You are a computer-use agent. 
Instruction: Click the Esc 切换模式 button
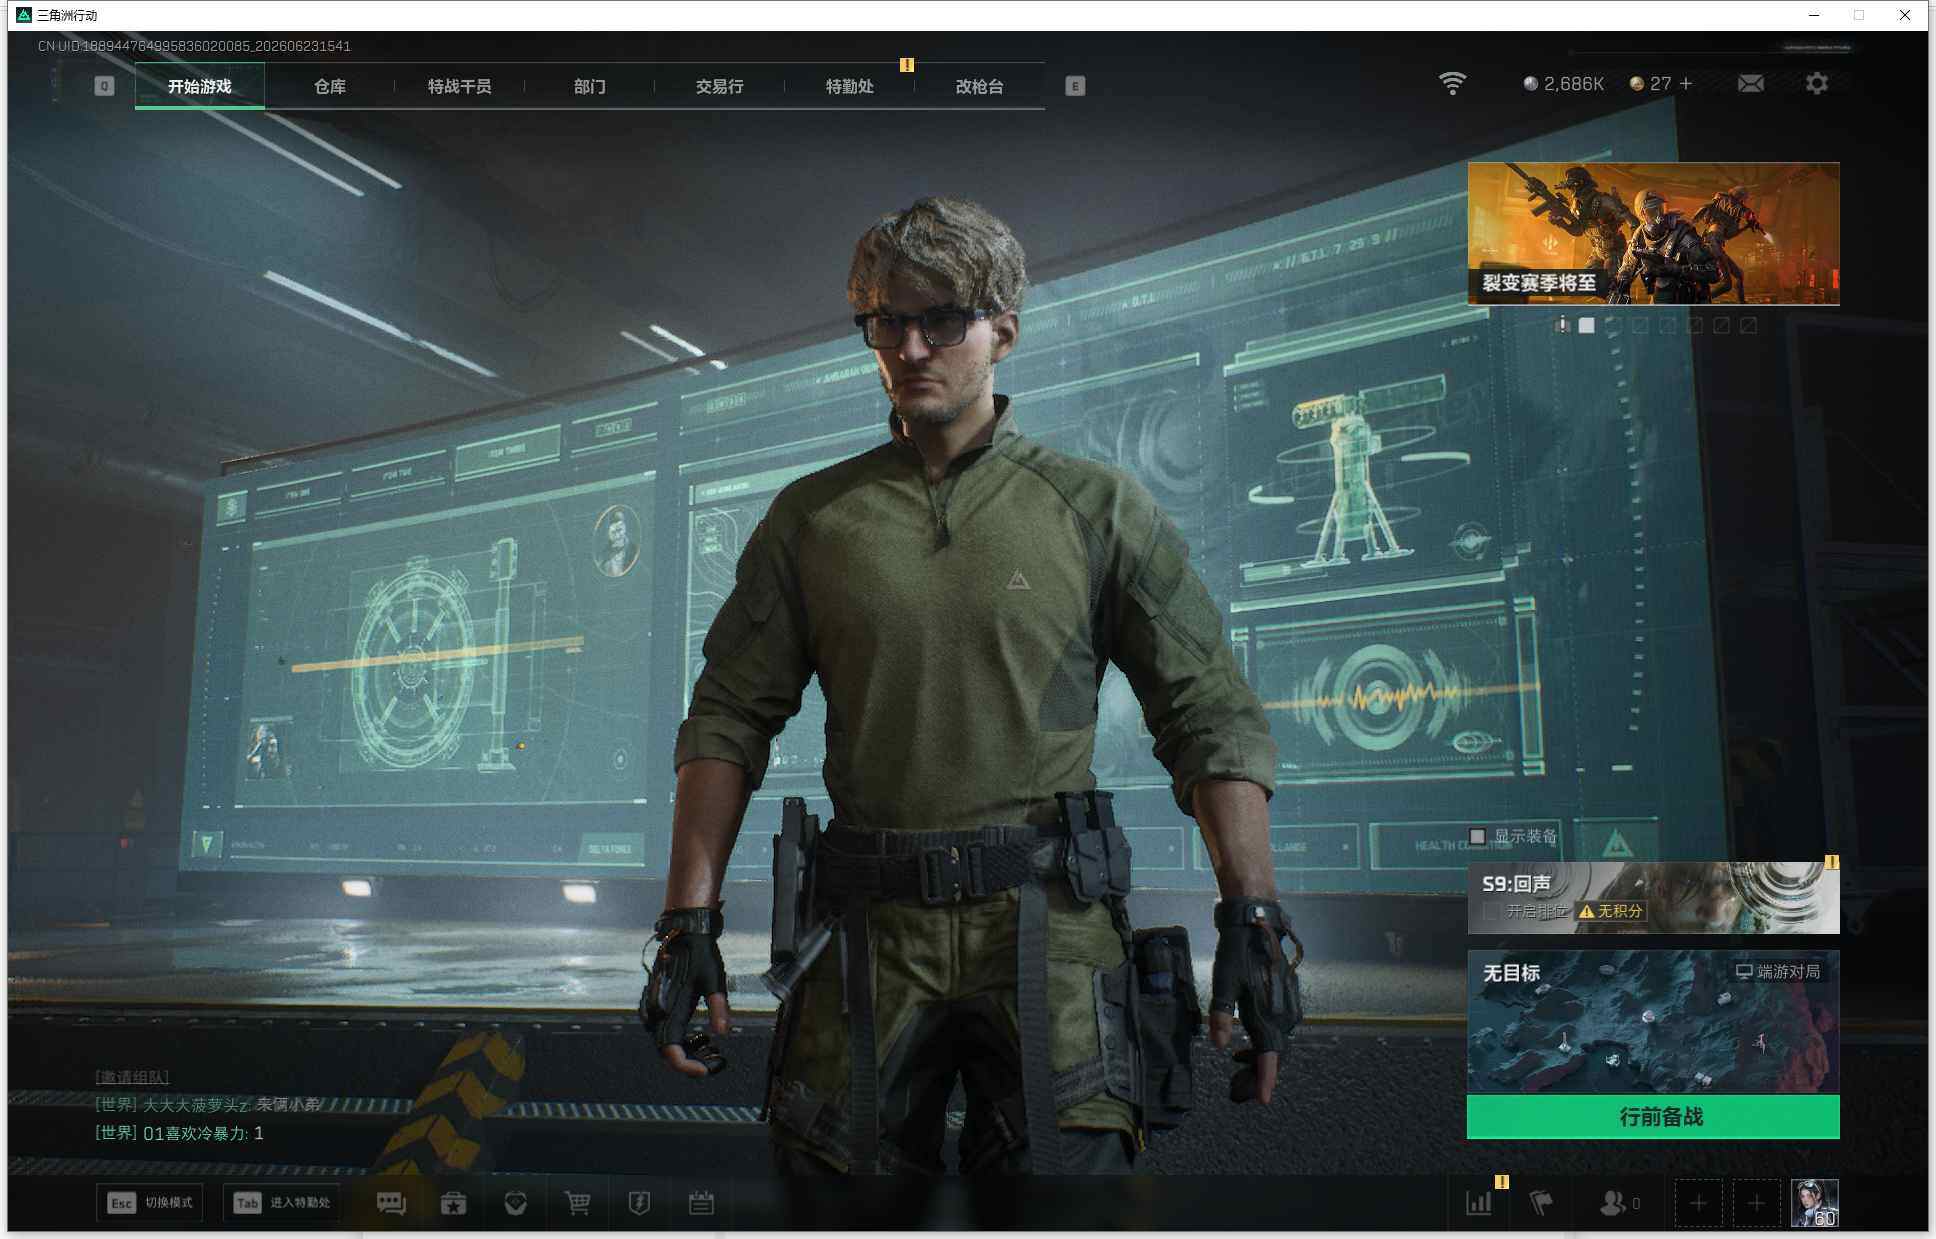150,1203
